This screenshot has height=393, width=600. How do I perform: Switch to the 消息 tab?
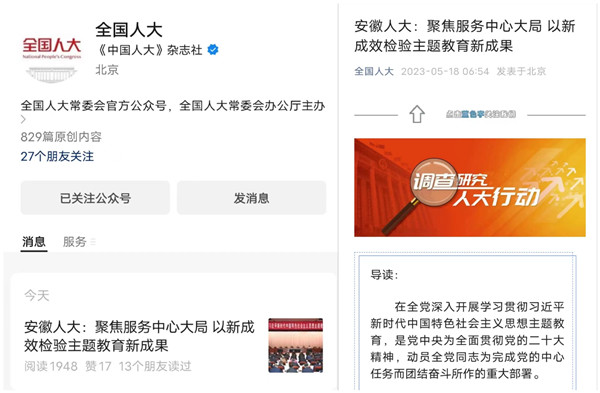pos(34,242)
